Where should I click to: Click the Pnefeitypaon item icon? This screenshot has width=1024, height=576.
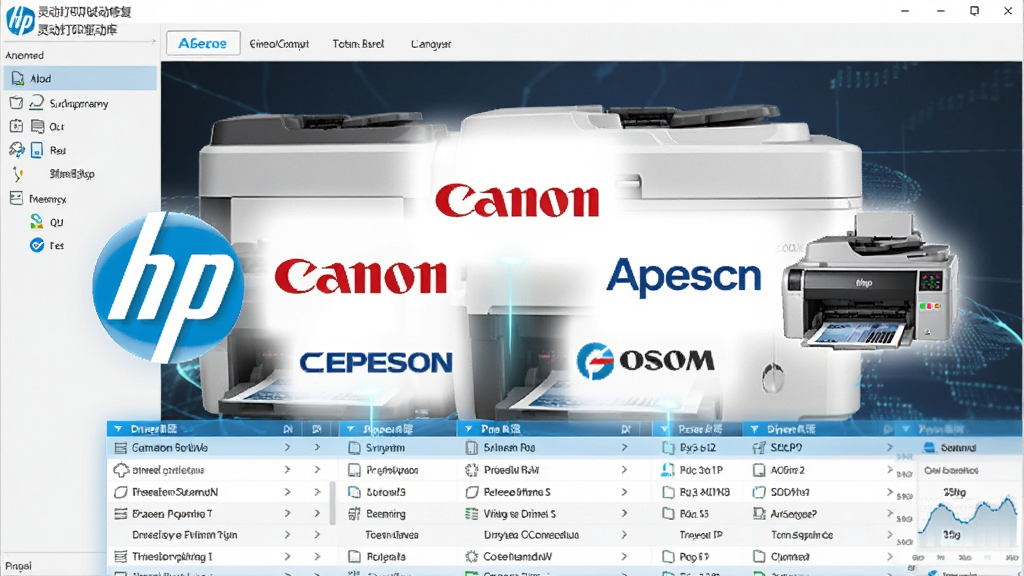pyautogui.click(x=354, y=470)
